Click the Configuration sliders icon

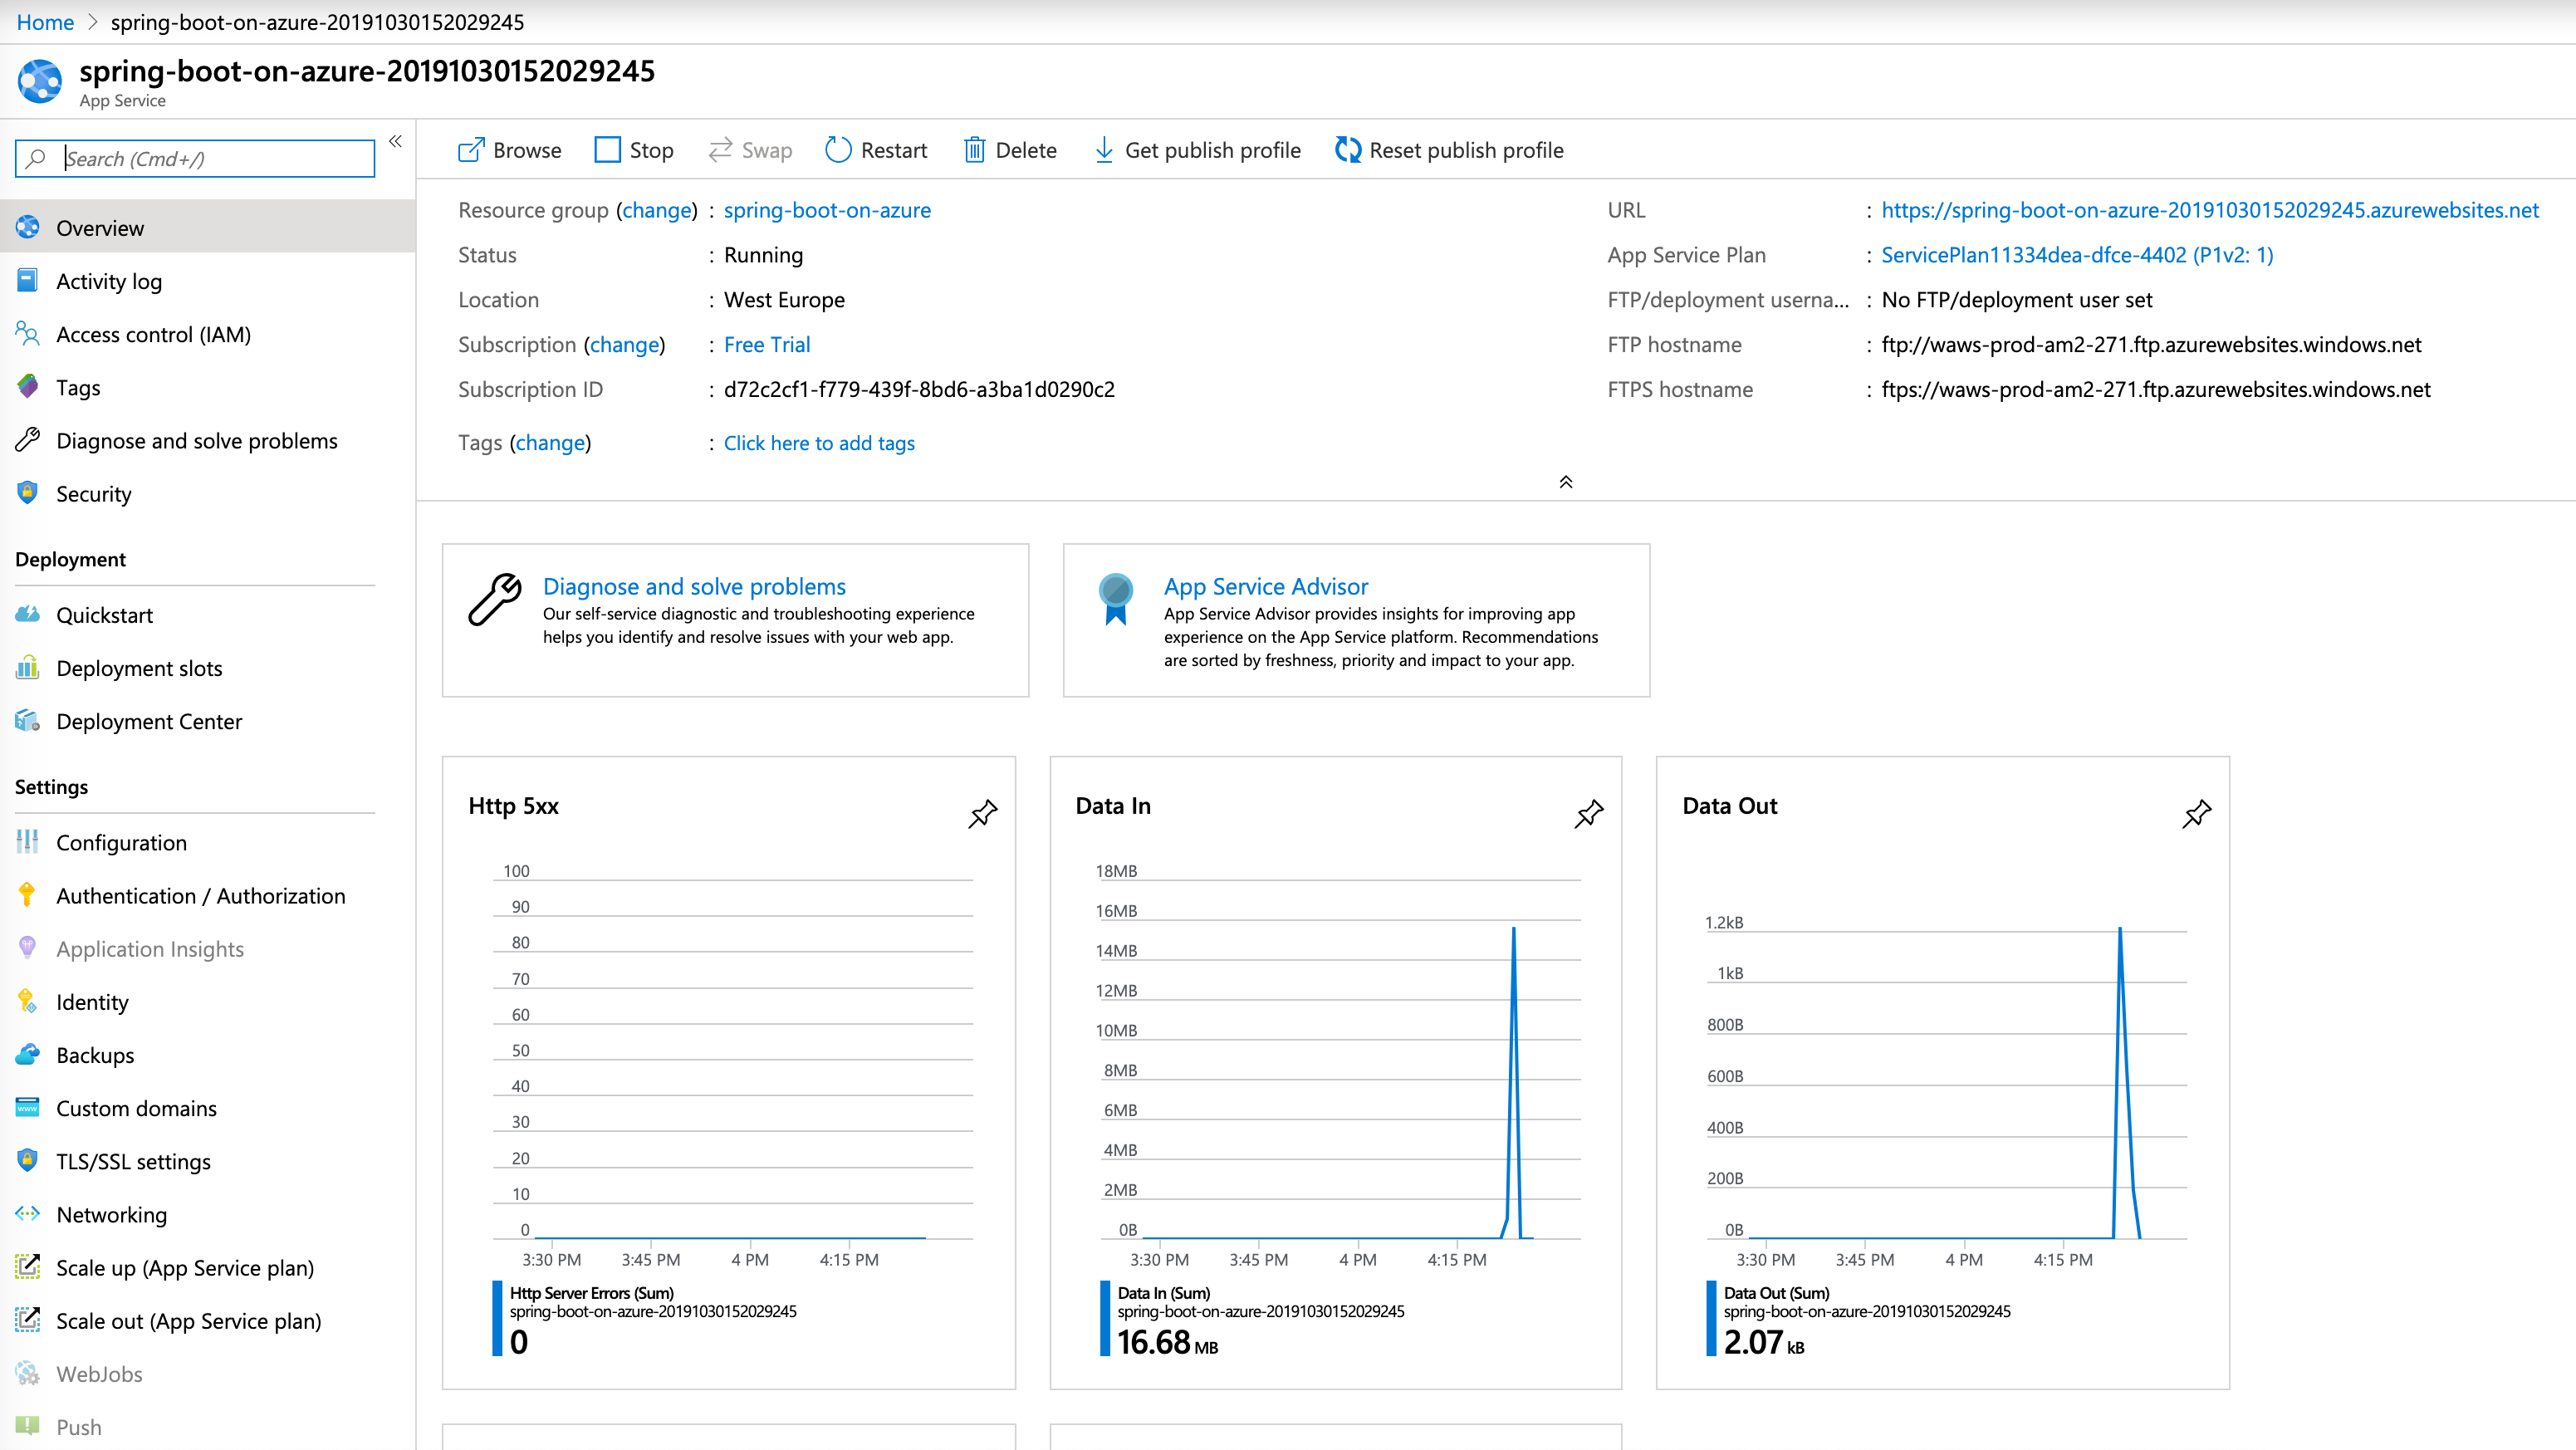(28, 842)
